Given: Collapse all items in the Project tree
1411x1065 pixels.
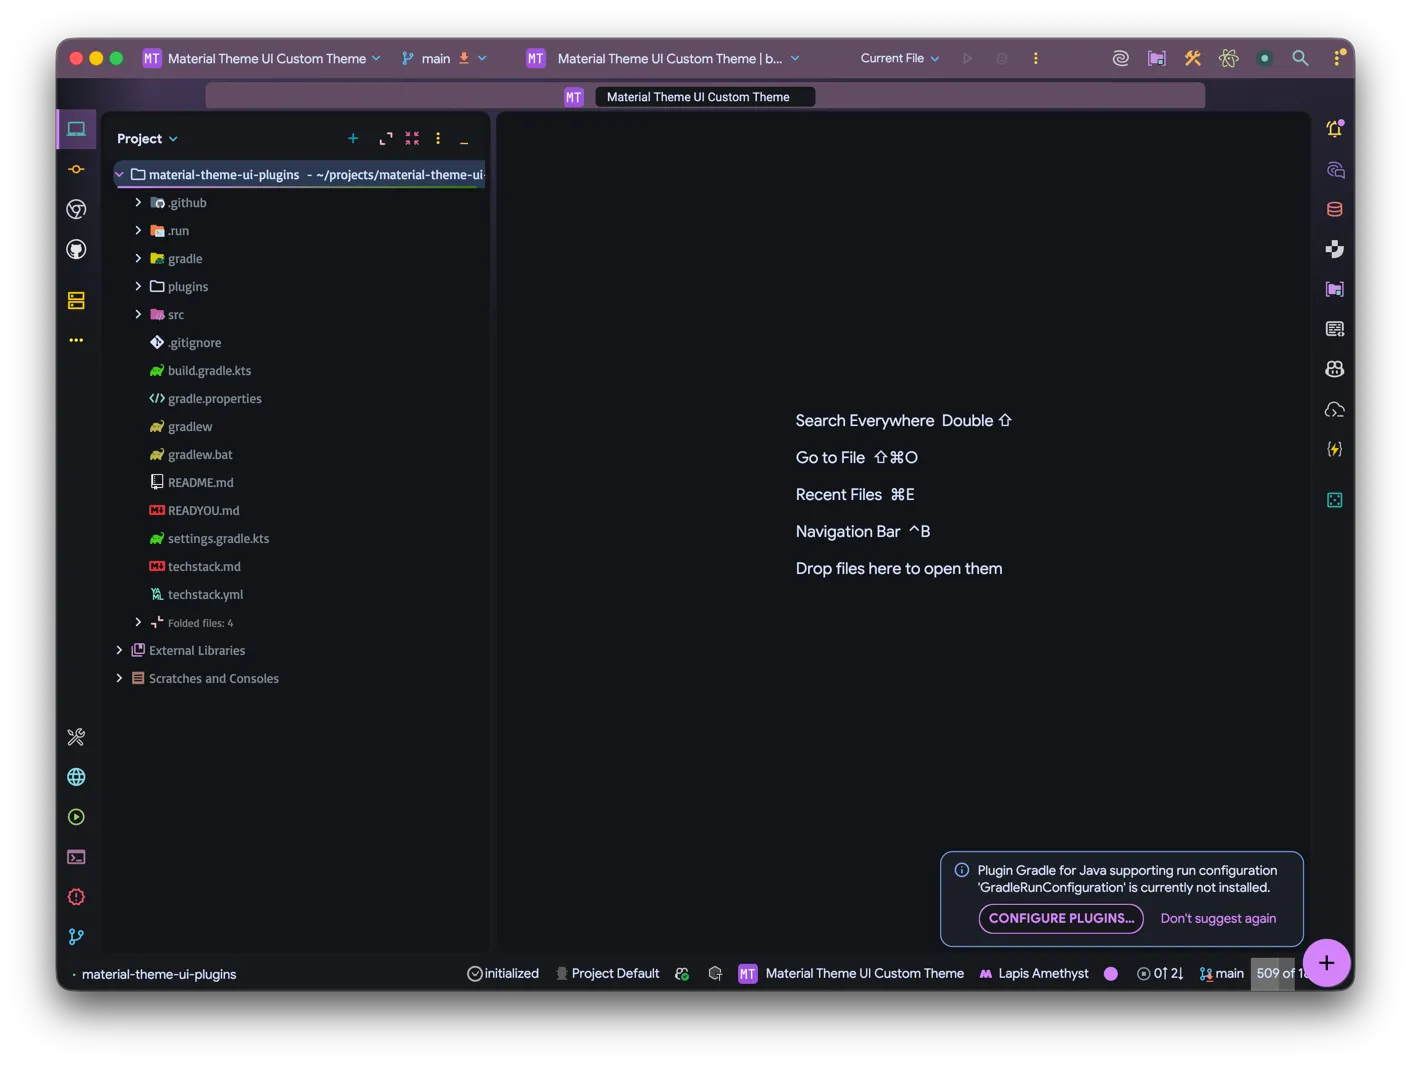Looking at the screenshot, I should (x=412, y=138).
